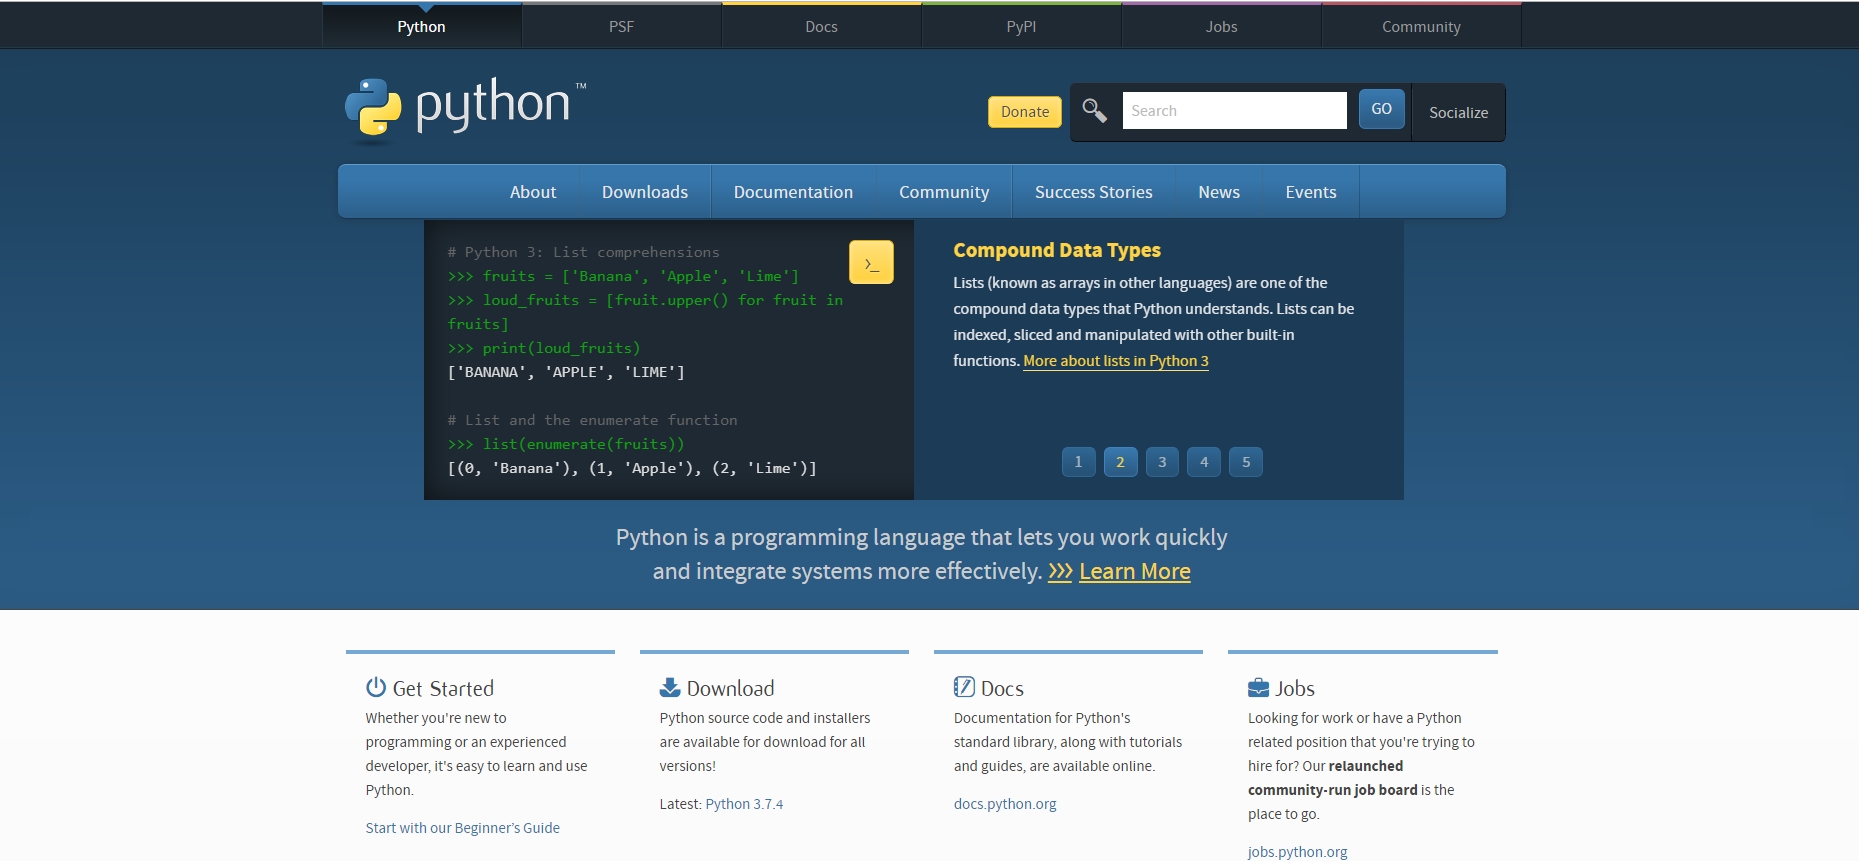Follow the More about lists in Python 3 link
The image size is (1859, 861).
point(1116,361)
